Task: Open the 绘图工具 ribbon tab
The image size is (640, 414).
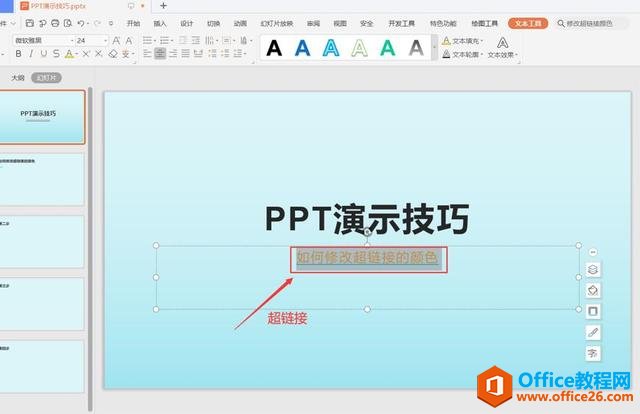Action: pos(484,24)
